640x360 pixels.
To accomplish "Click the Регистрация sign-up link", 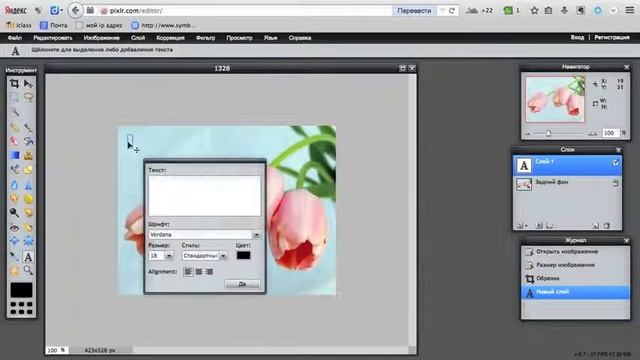I will point(611,37).
